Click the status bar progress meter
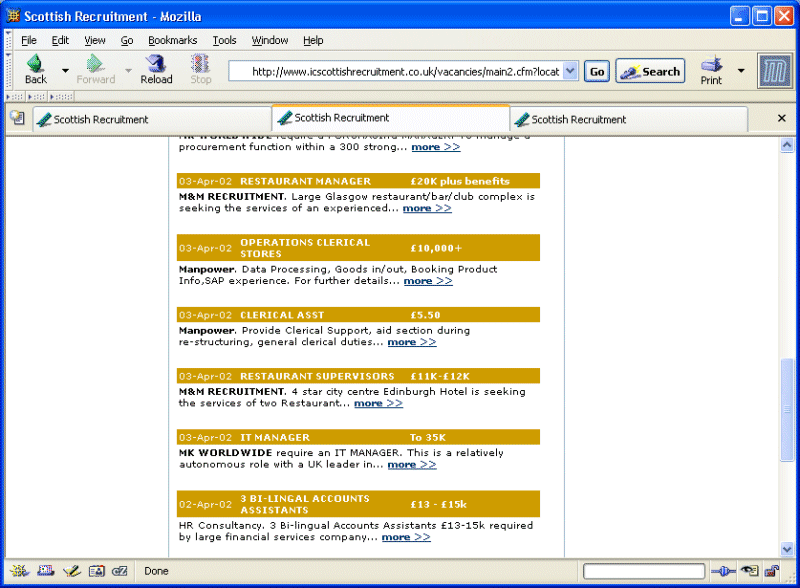The image size is (800, 588). point(644,571)
